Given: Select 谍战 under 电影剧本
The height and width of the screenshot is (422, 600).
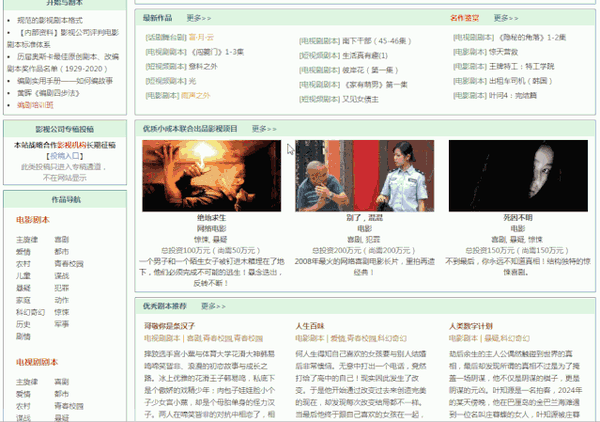Looking at the screenshot, I should [62, 276].
